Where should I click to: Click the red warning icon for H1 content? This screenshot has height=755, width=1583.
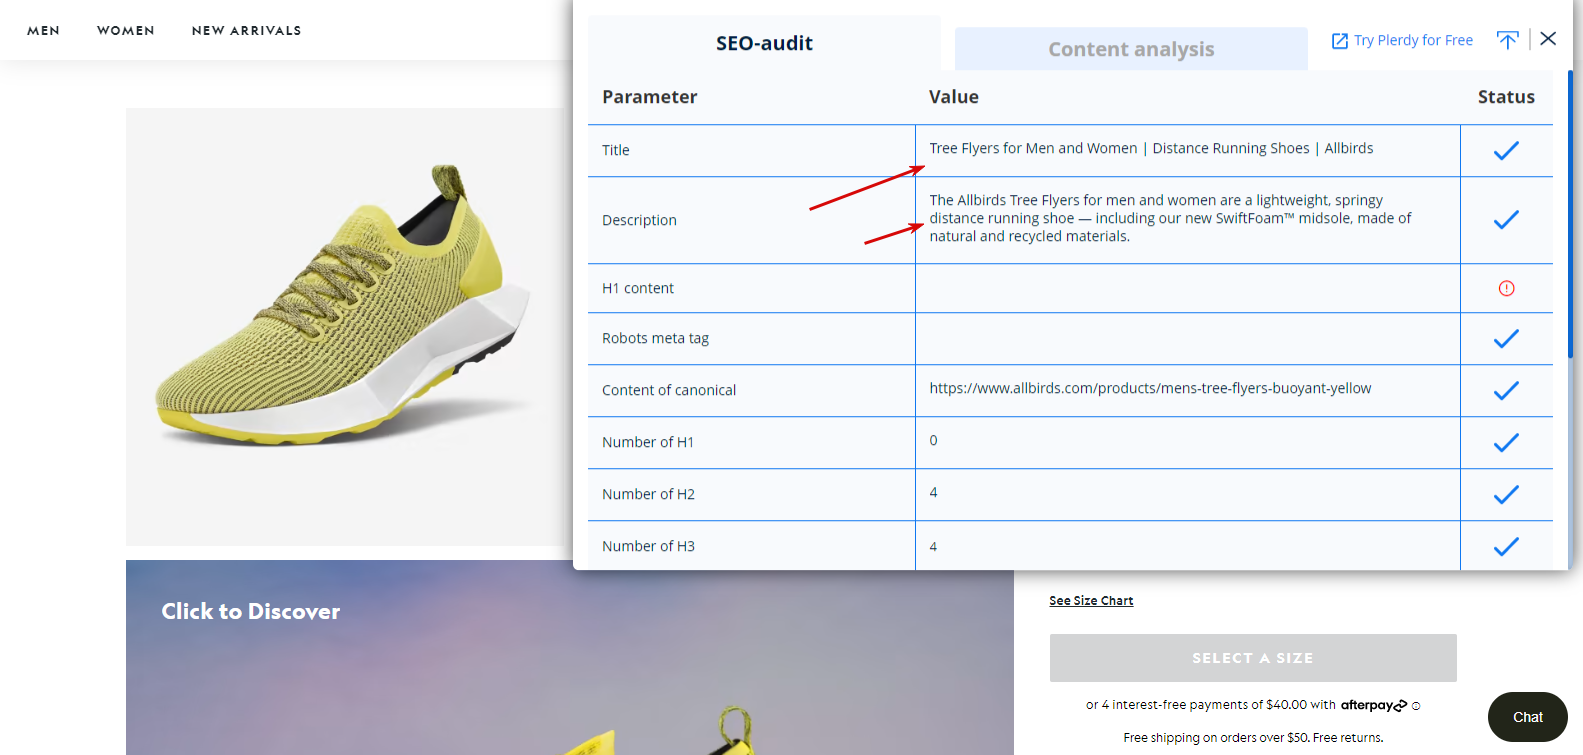(1506, 288)
